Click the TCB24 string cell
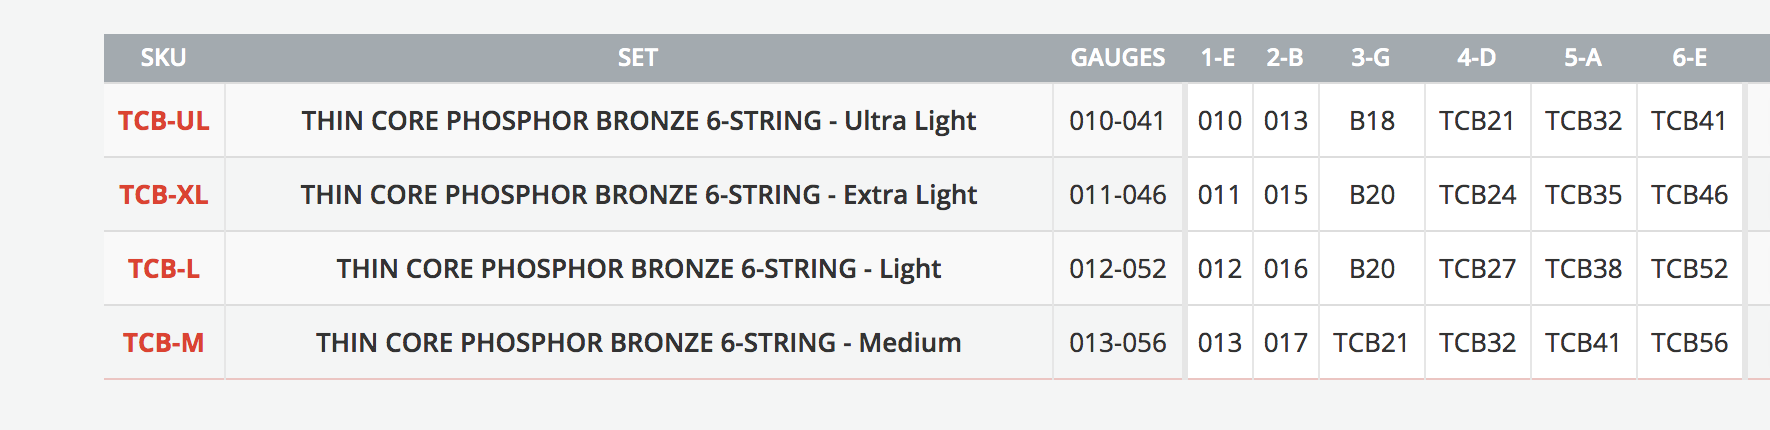 click(1477, 195)
